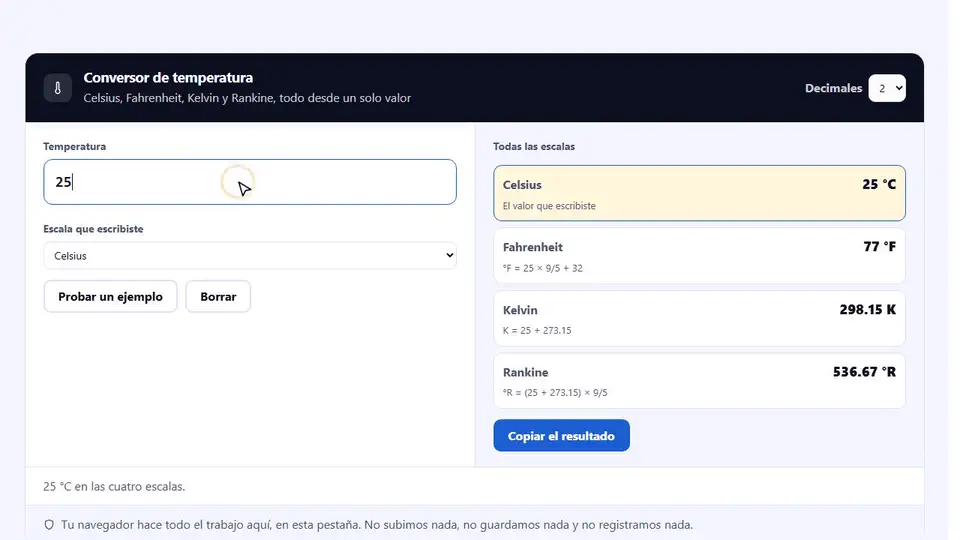
Task: Select the Kelvin result card
Action: click(699, 318)
